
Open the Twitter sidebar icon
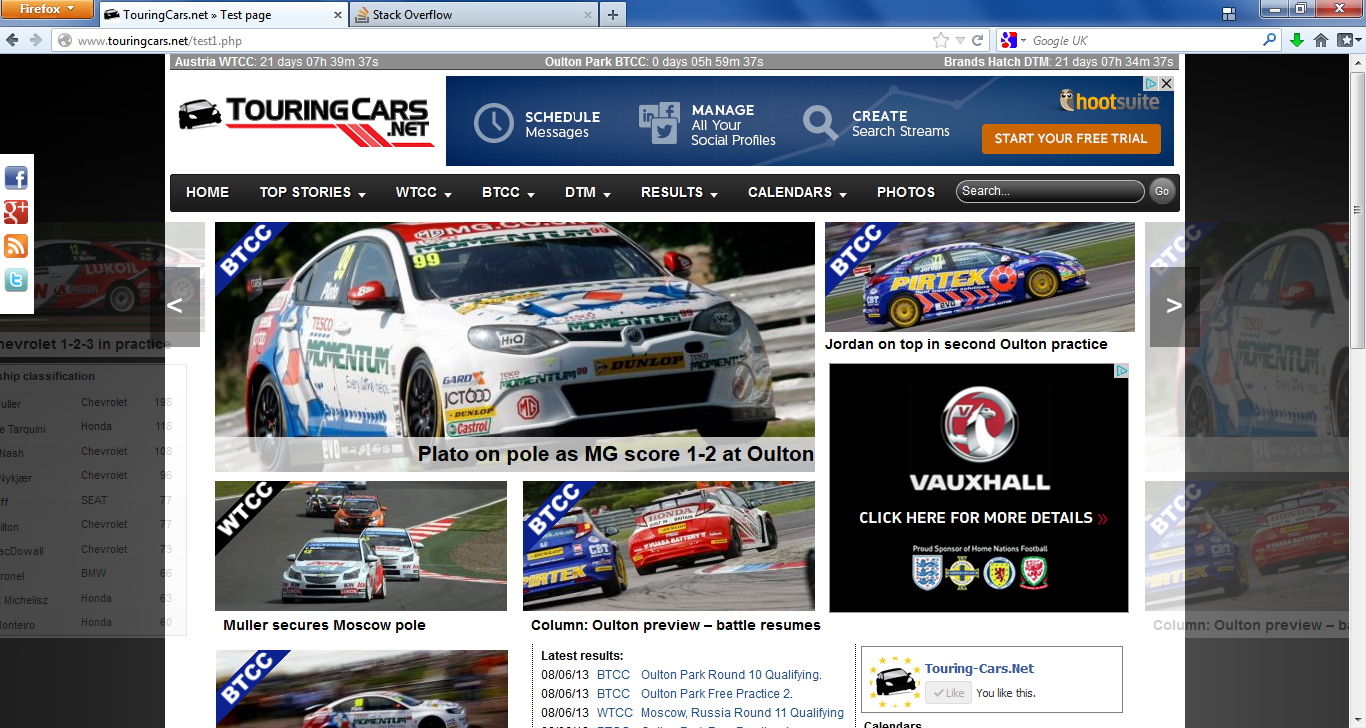16,280
